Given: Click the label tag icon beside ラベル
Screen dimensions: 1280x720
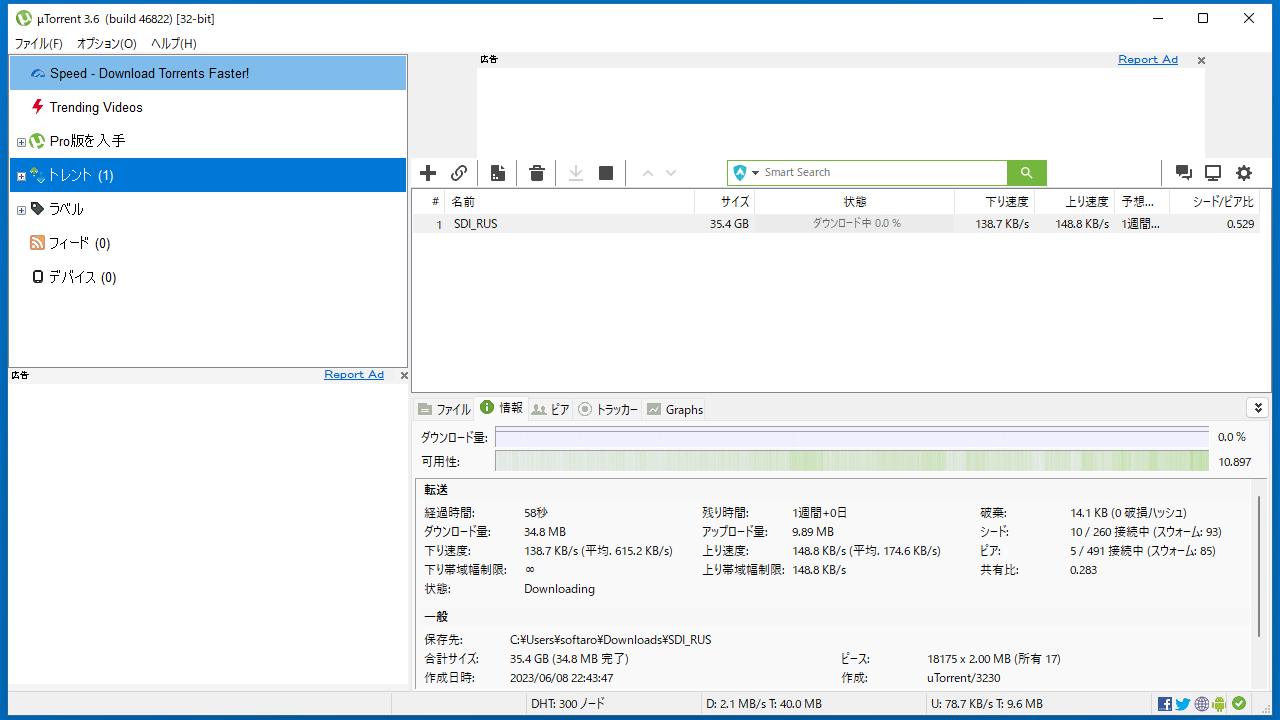Looking at the screenshot, I should [x=37, y=209].
